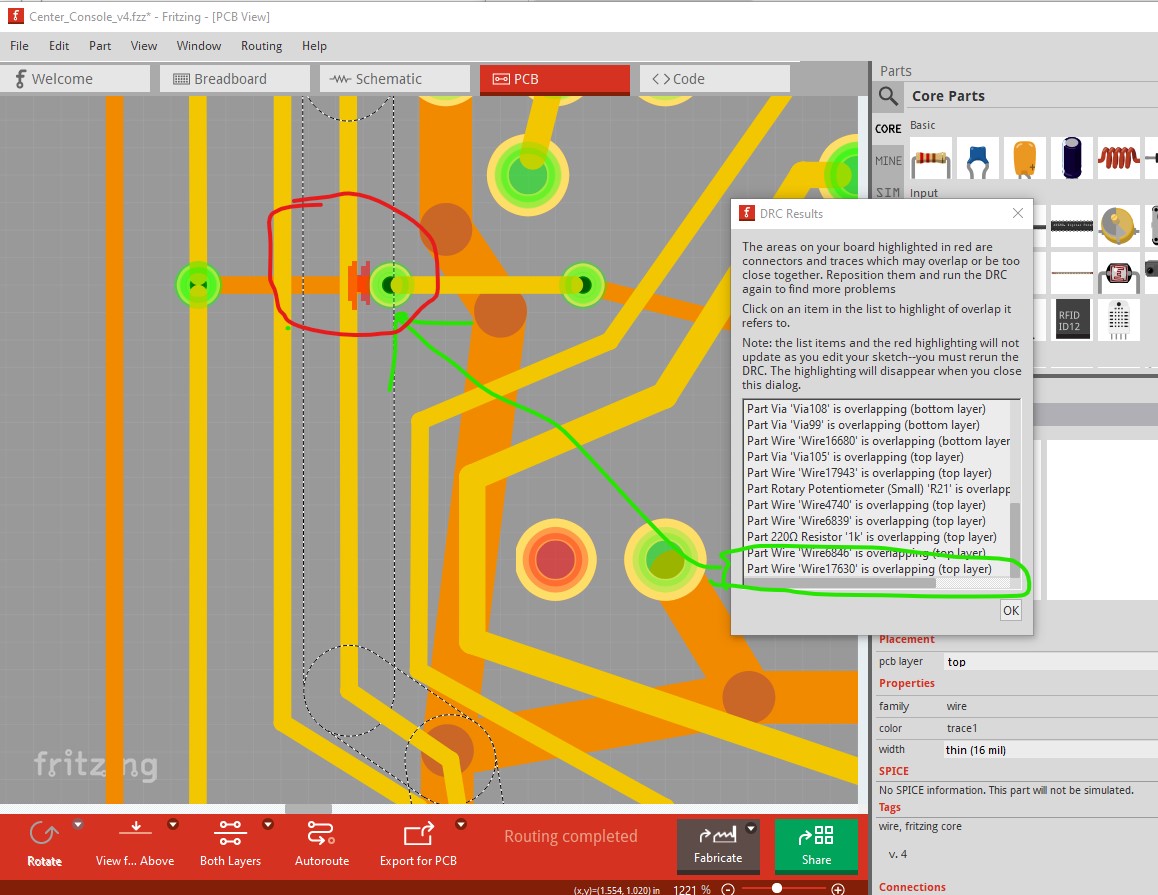Open the Rotate options dropdown arrow
The width and height of the screenshot is (1158, 895).
[x=78, y=825]
